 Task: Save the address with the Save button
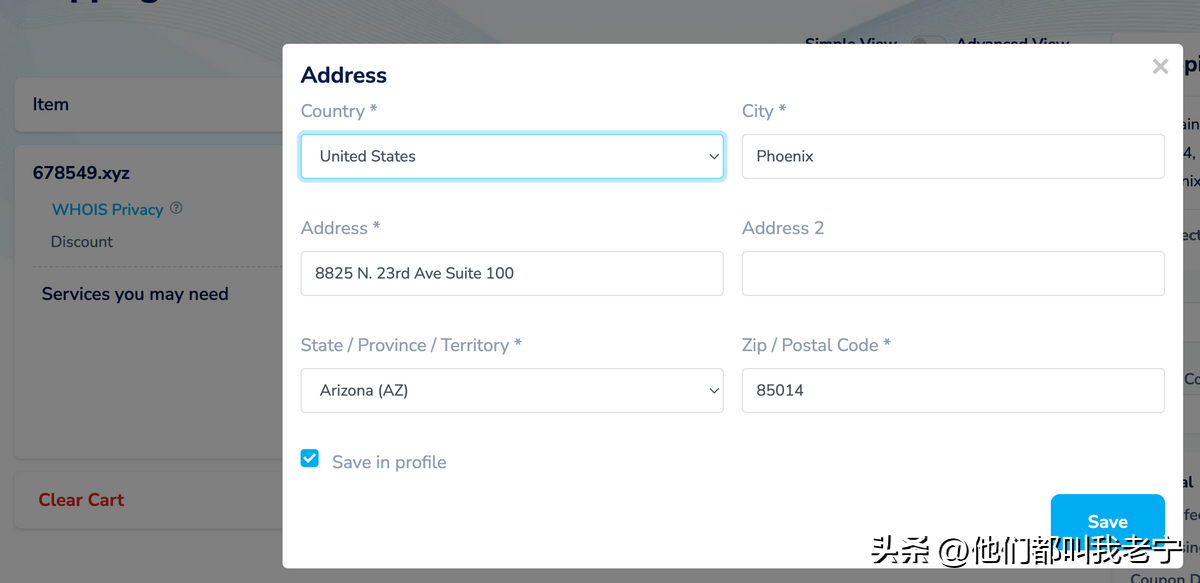(x=1107, y=521)
